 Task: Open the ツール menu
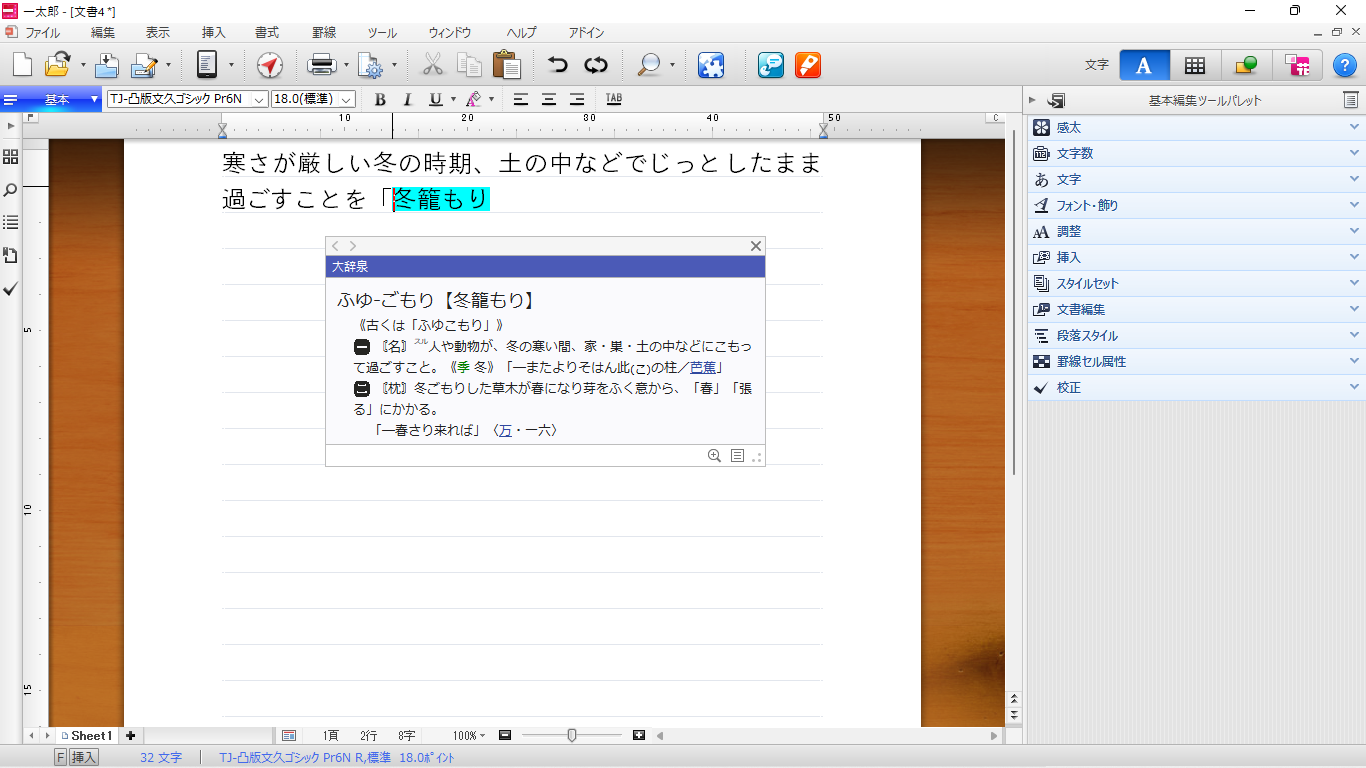tap(382, 33)
